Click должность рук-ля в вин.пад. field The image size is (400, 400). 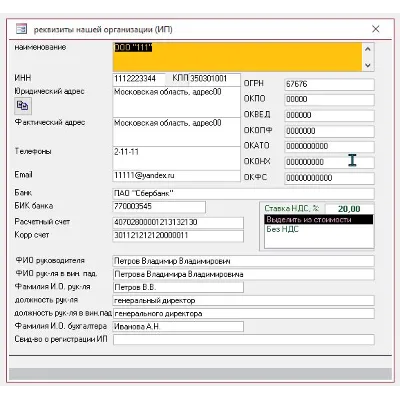244,314
